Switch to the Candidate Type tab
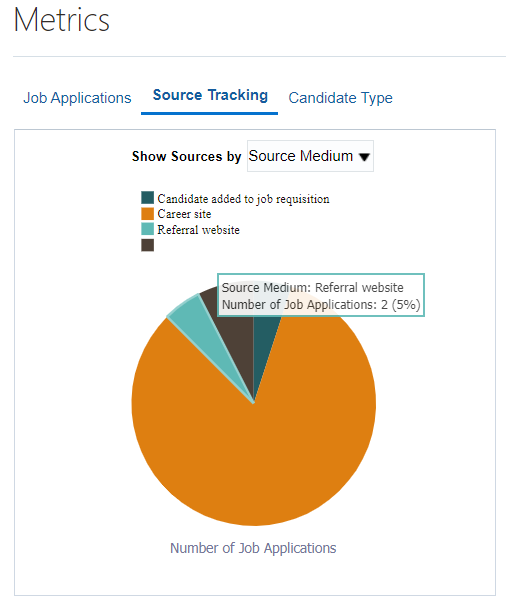This screenshot has height=606, width=506. pos(341,98)
